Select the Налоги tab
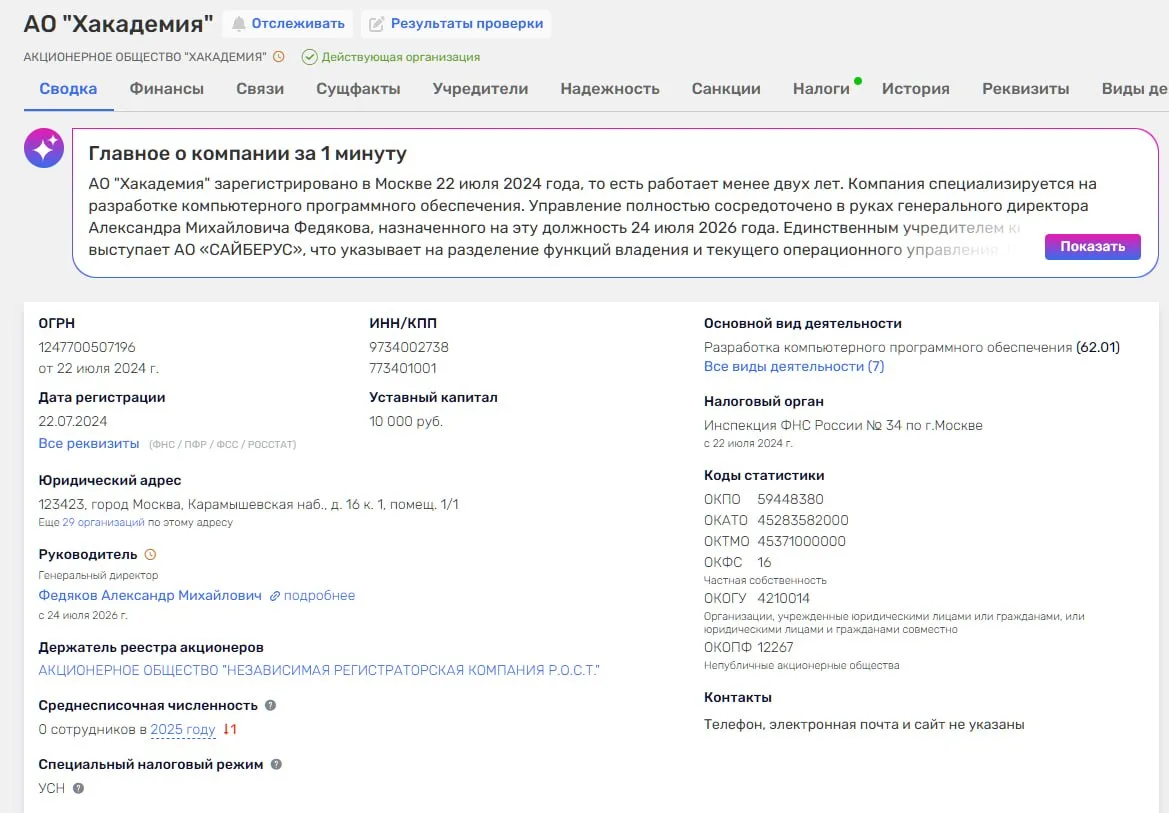1169x813 pixels. click(x=821, y=89)
